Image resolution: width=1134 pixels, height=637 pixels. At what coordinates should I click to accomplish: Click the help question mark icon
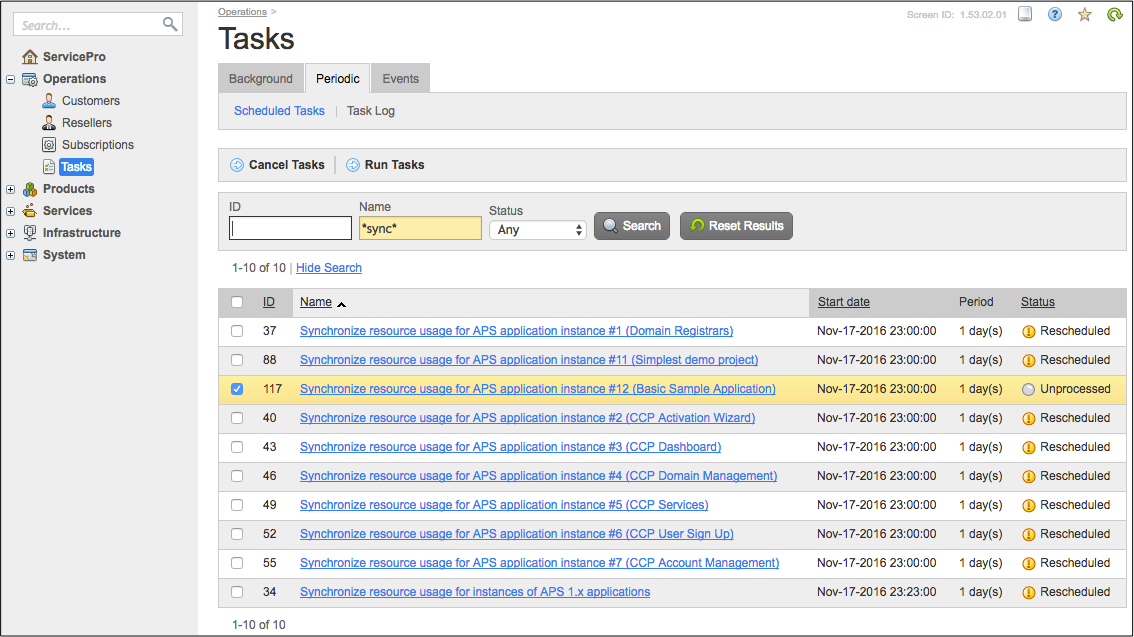coord(1054,14)
